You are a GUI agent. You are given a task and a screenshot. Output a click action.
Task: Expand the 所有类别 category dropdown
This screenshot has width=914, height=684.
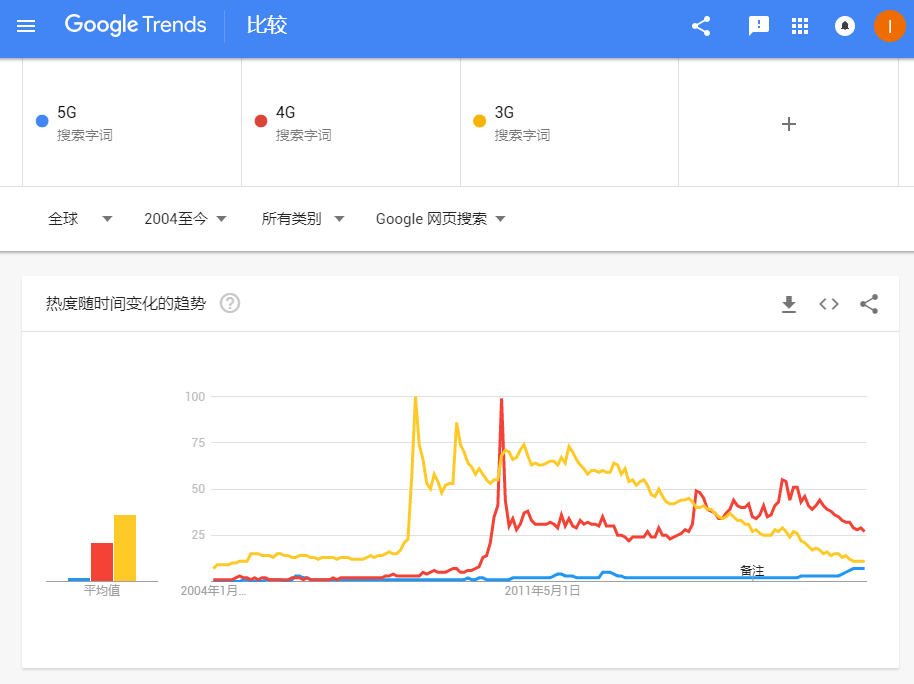pos(303,219)
